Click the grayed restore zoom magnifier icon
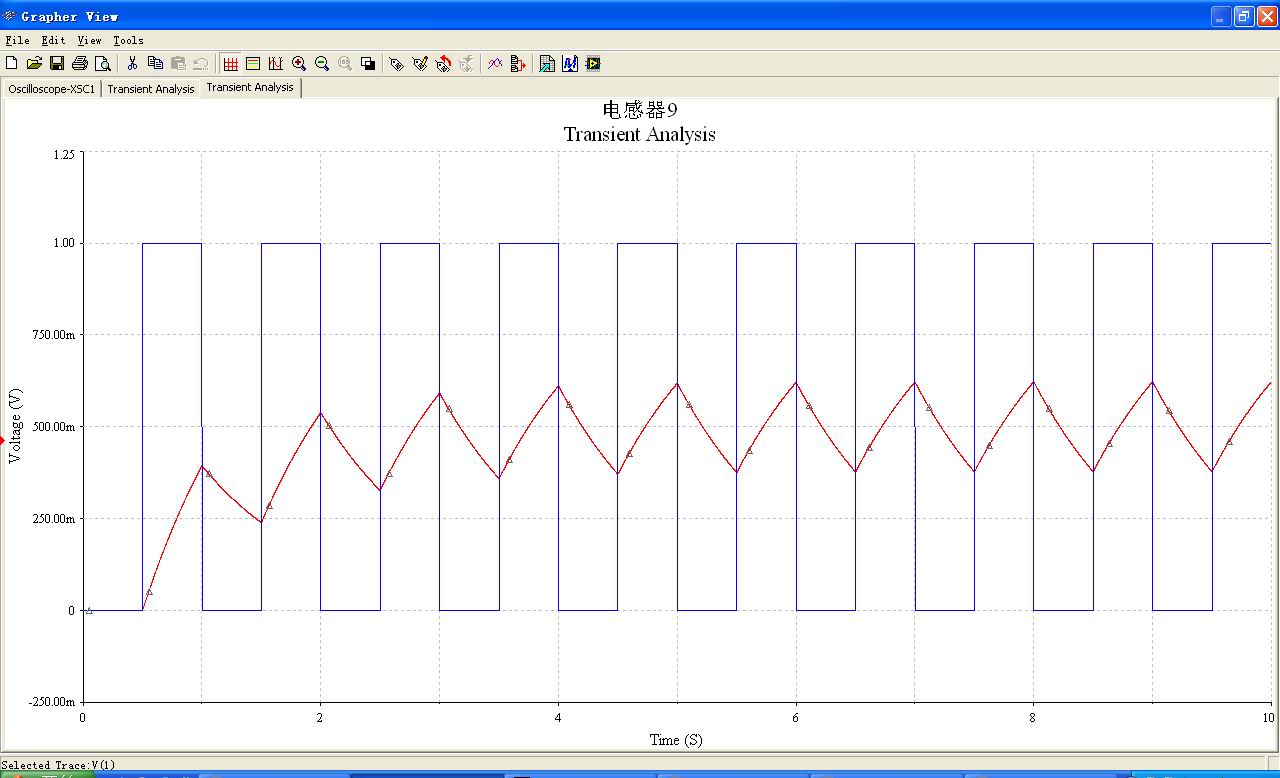The image size is (1280, 778). pyautogui.click(x=345, y=63)
